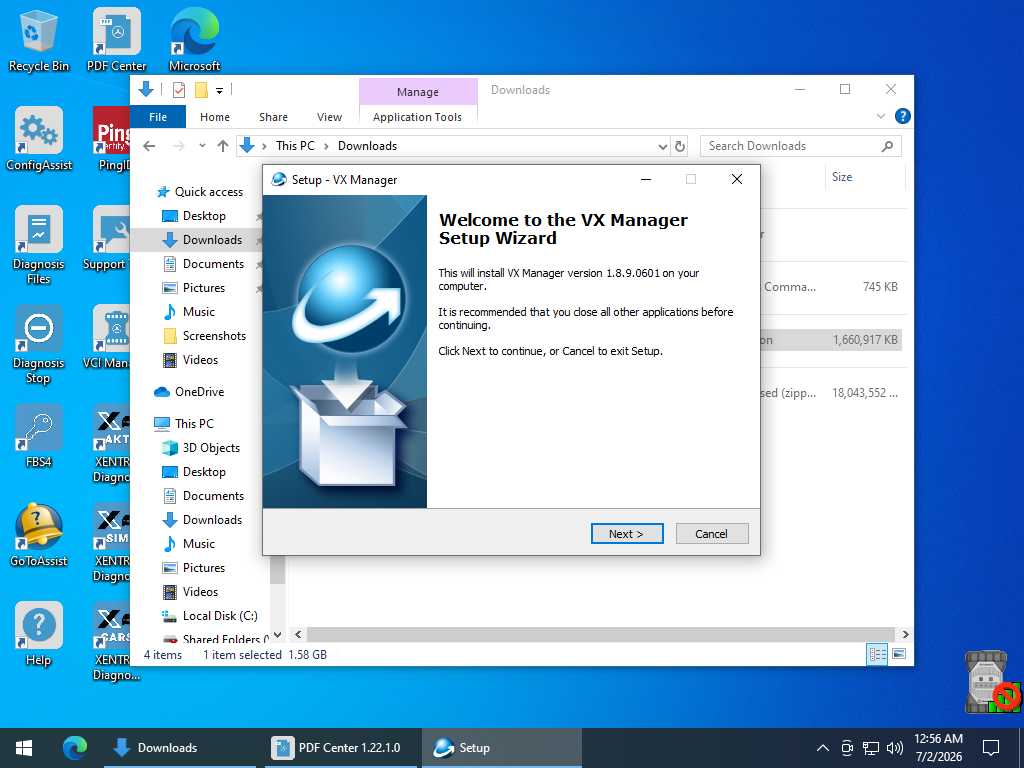Open the Help desktop shortcut

(39, 635)
